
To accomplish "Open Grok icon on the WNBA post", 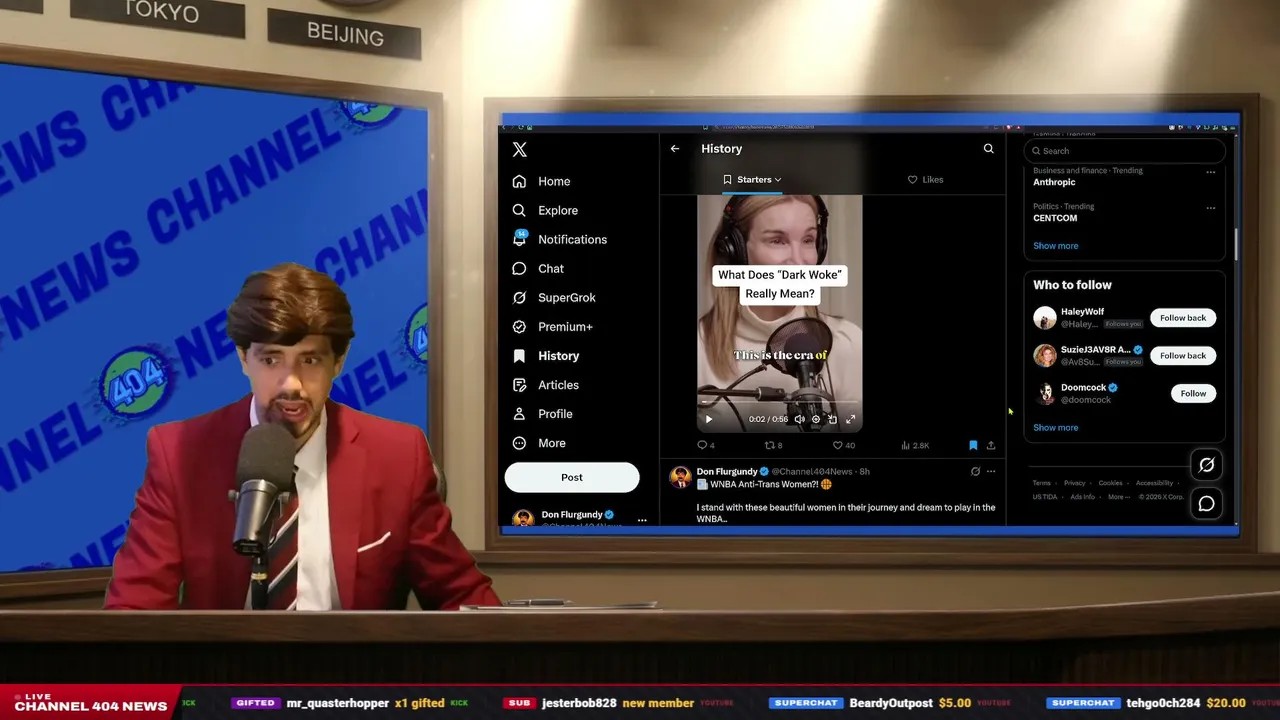I will click(975, 471).
